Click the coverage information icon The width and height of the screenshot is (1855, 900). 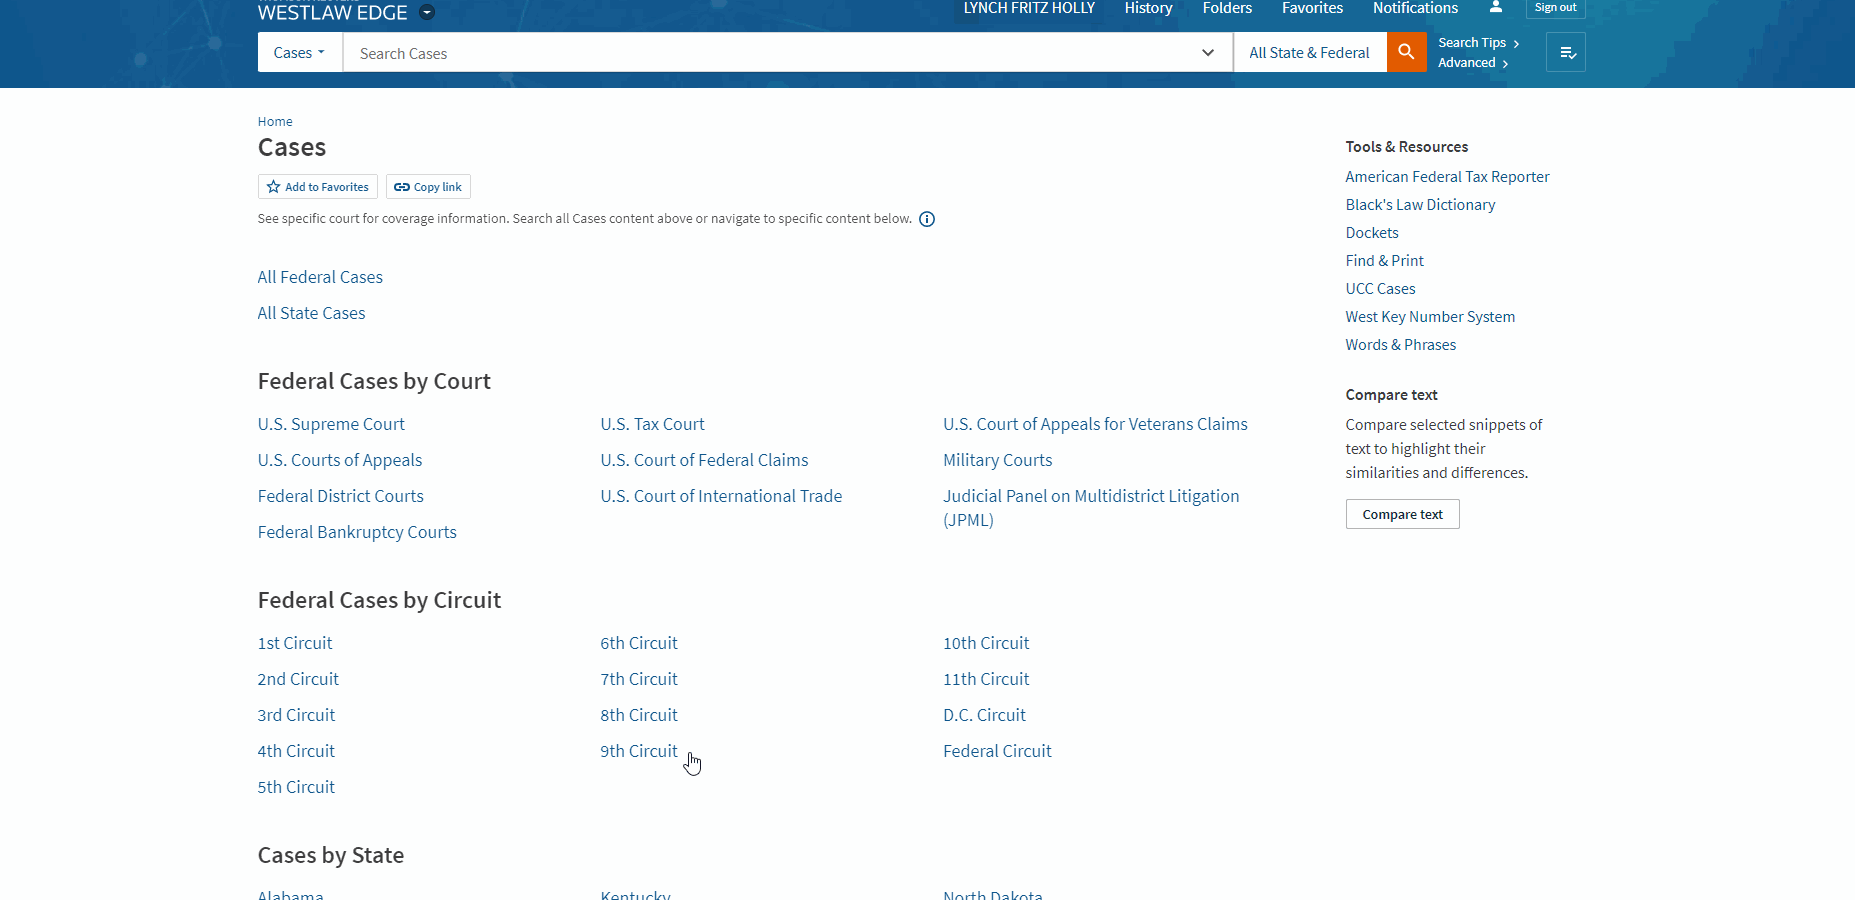click(x=927, y=219)
